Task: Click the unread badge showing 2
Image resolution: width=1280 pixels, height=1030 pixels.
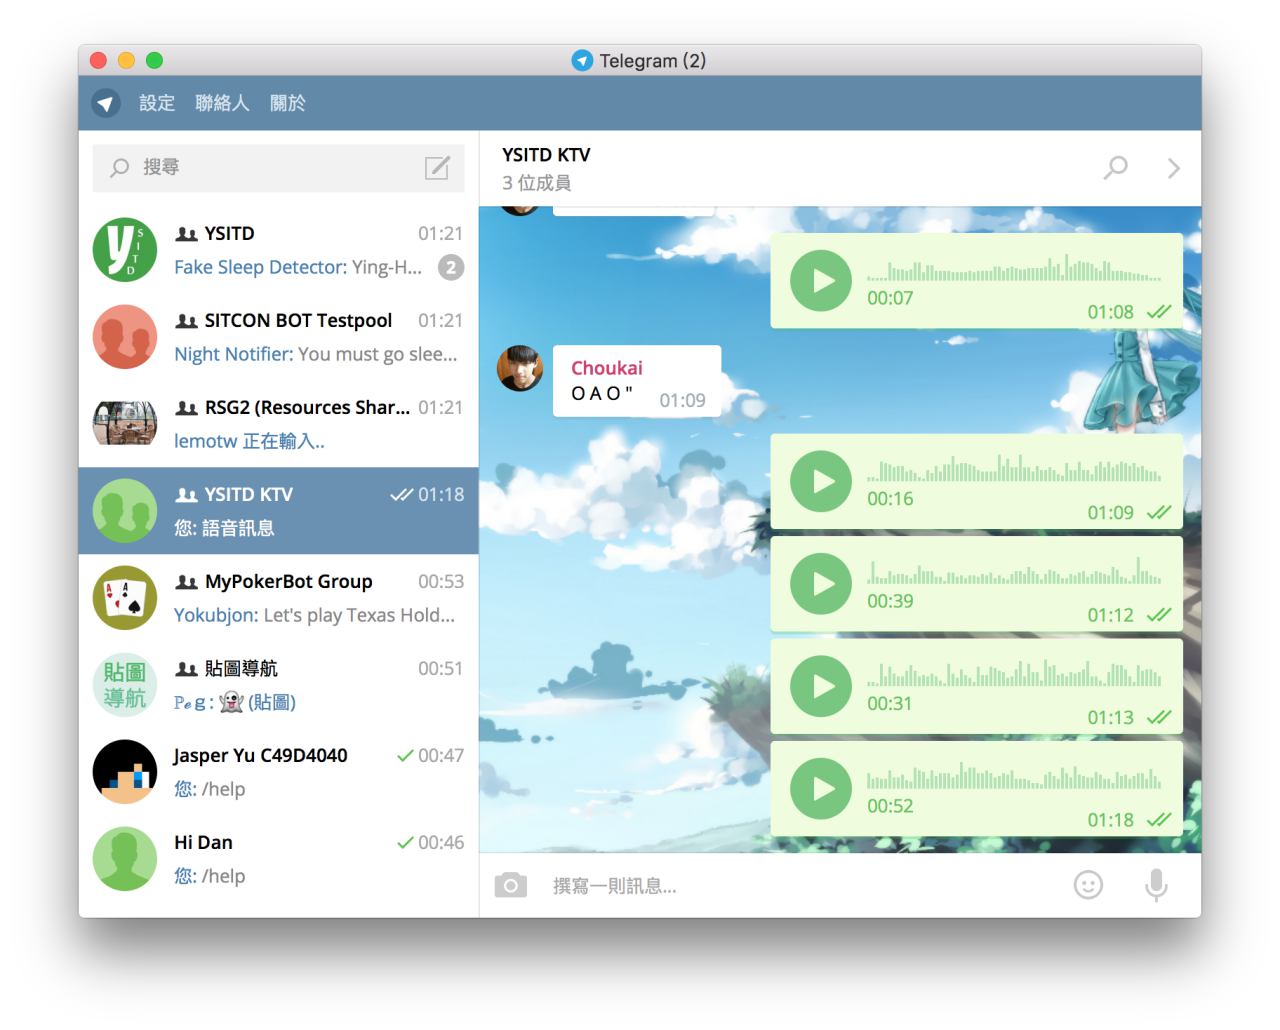Action: (451, 267)
